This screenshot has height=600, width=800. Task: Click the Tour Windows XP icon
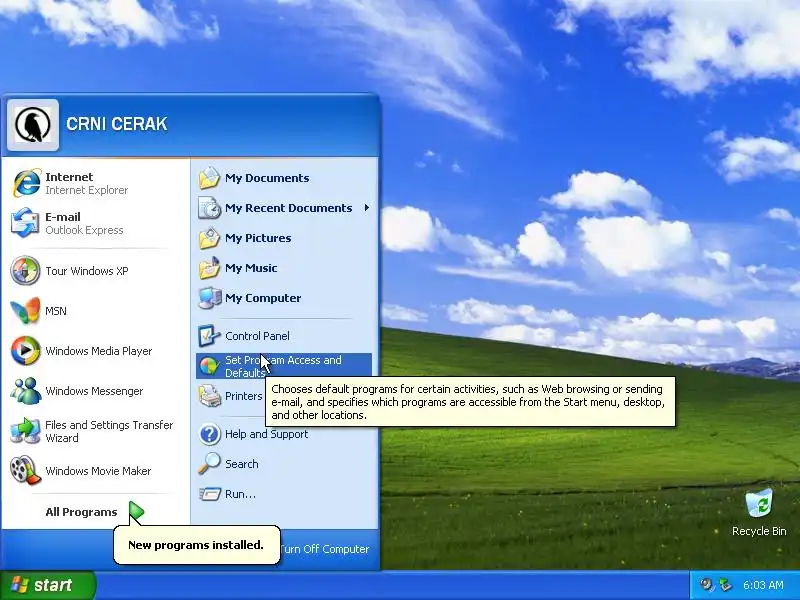point(26,270)
